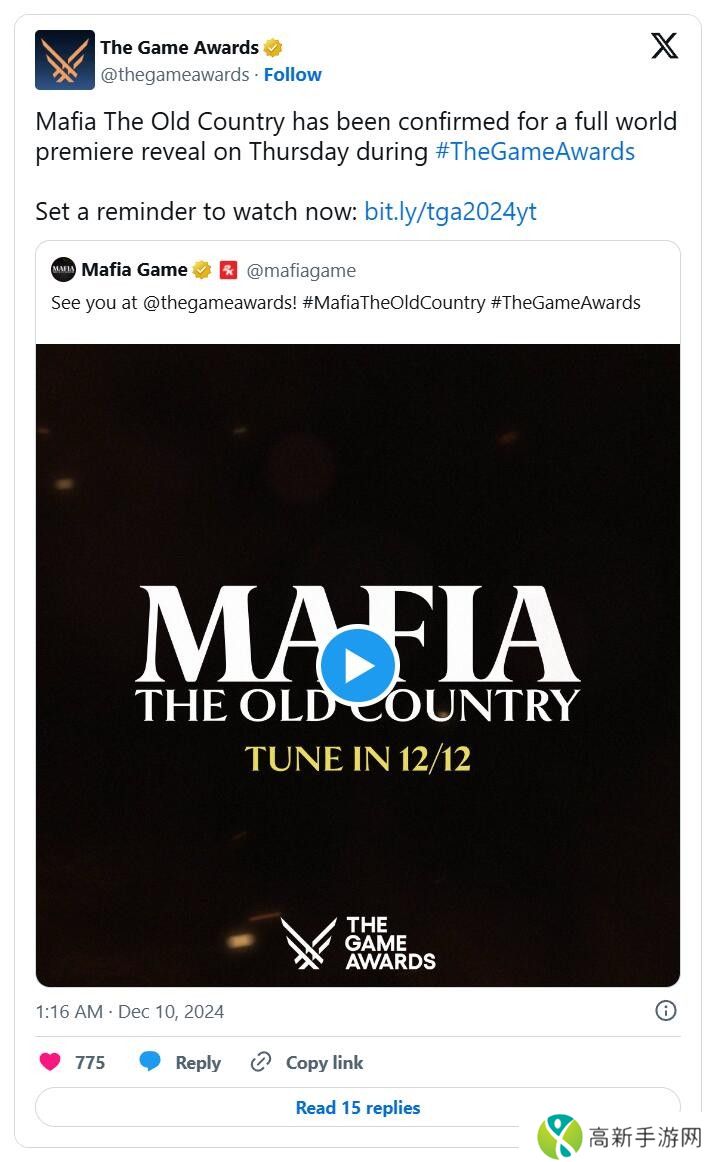Click the blue reply speech bubble icon
The image size is (719, 1162).
(x=150, y=1061)
